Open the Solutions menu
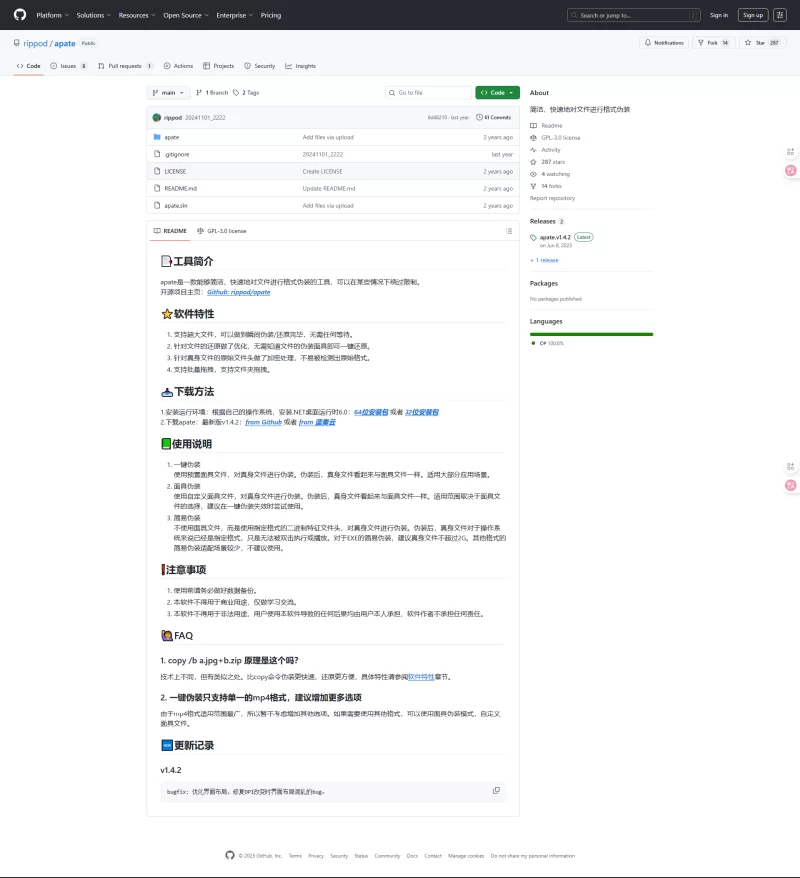The height and width of the screenshot is (878, 800). 93,15
